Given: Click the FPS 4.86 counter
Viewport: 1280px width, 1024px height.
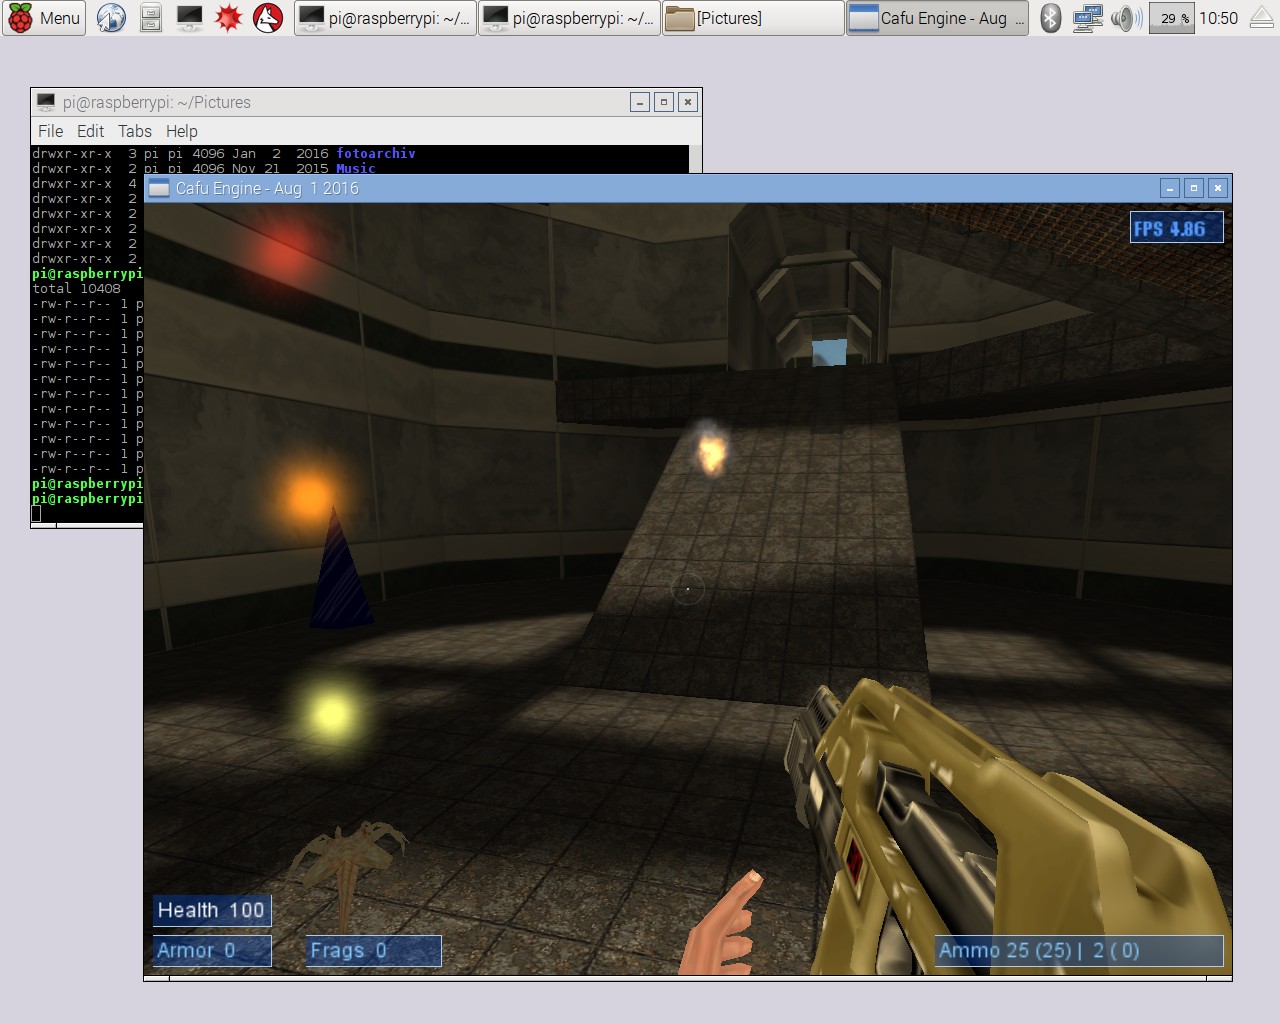Looking at the screenshot, I should point(1177,228).
